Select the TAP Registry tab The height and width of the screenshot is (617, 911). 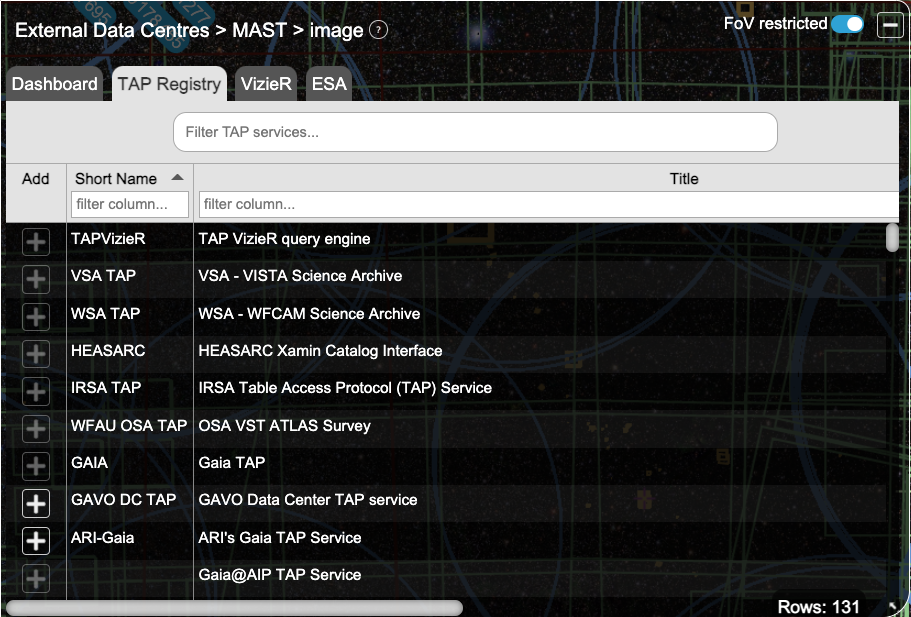pos(169,84)
